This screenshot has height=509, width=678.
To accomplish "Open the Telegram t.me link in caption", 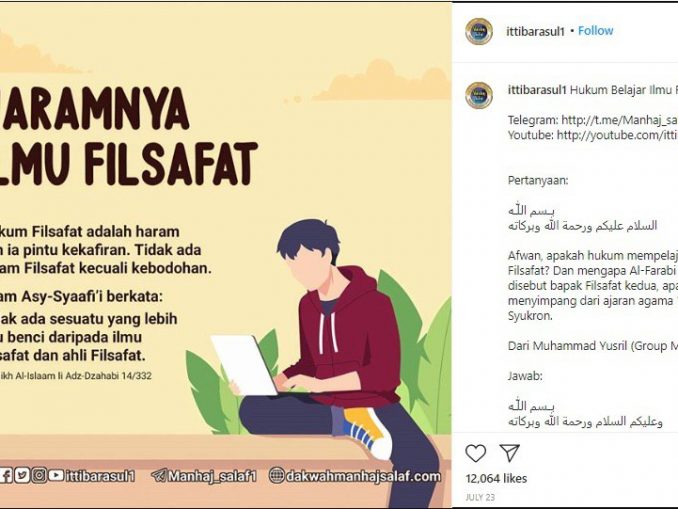I will coord(619,120).
